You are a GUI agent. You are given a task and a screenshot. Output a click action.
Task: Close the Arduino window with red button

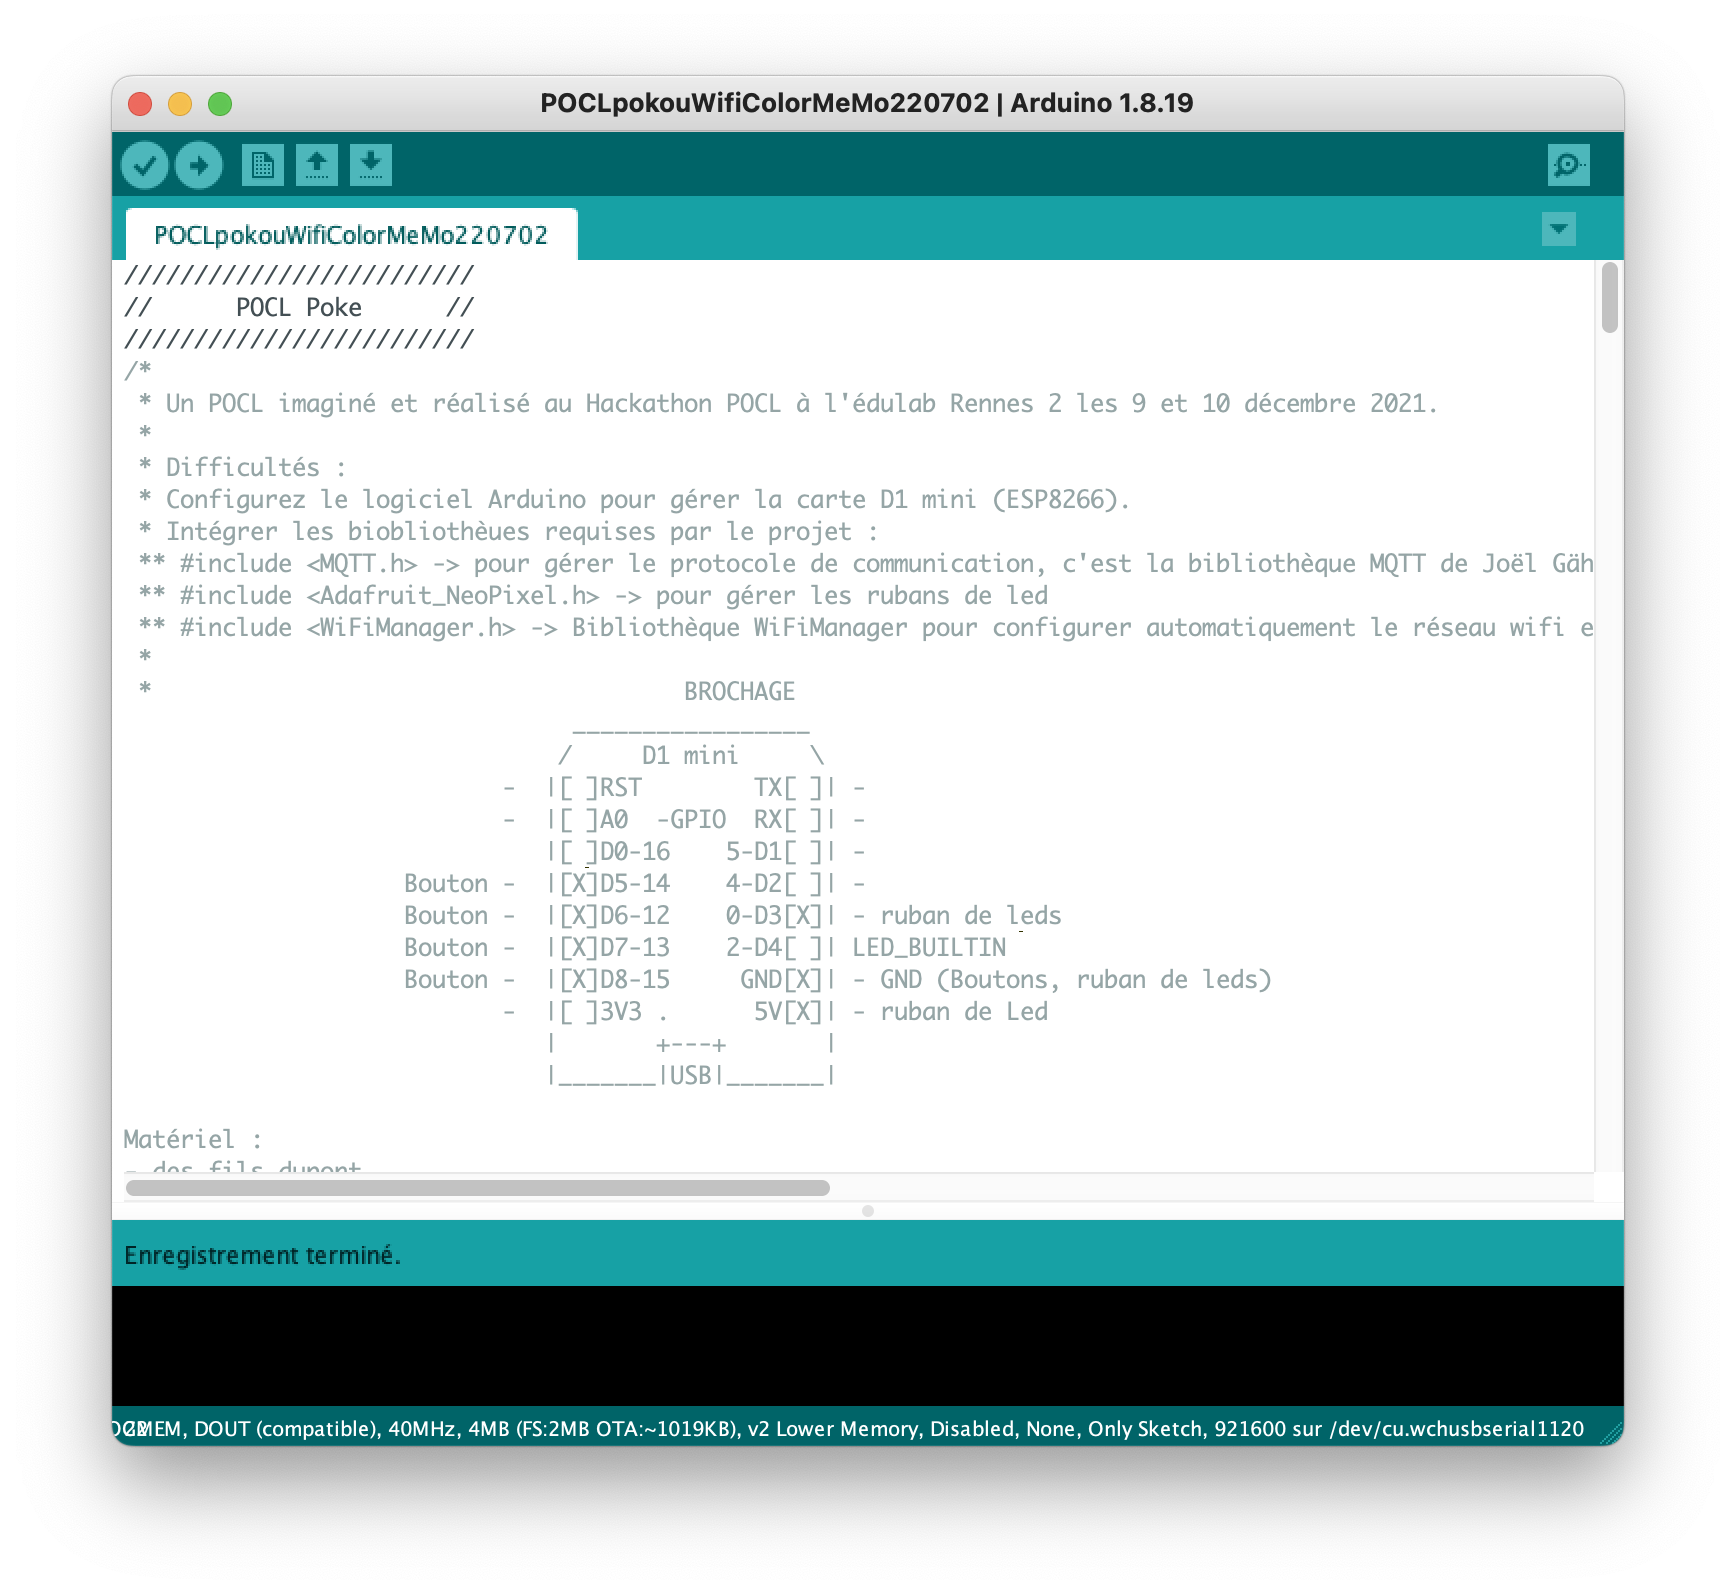coord(140,104)
